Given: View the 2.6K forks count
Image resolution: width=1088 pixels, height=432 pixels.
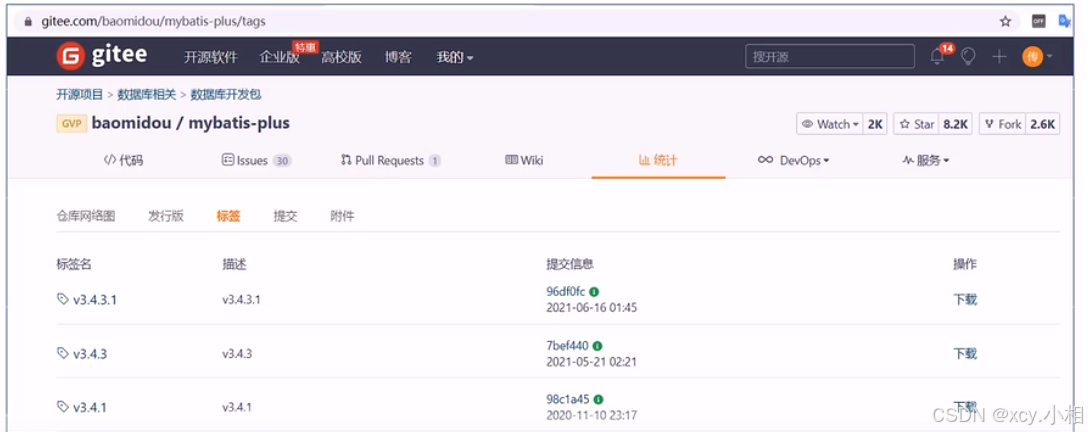Looking at the screenshot, I should [1042, 124].
